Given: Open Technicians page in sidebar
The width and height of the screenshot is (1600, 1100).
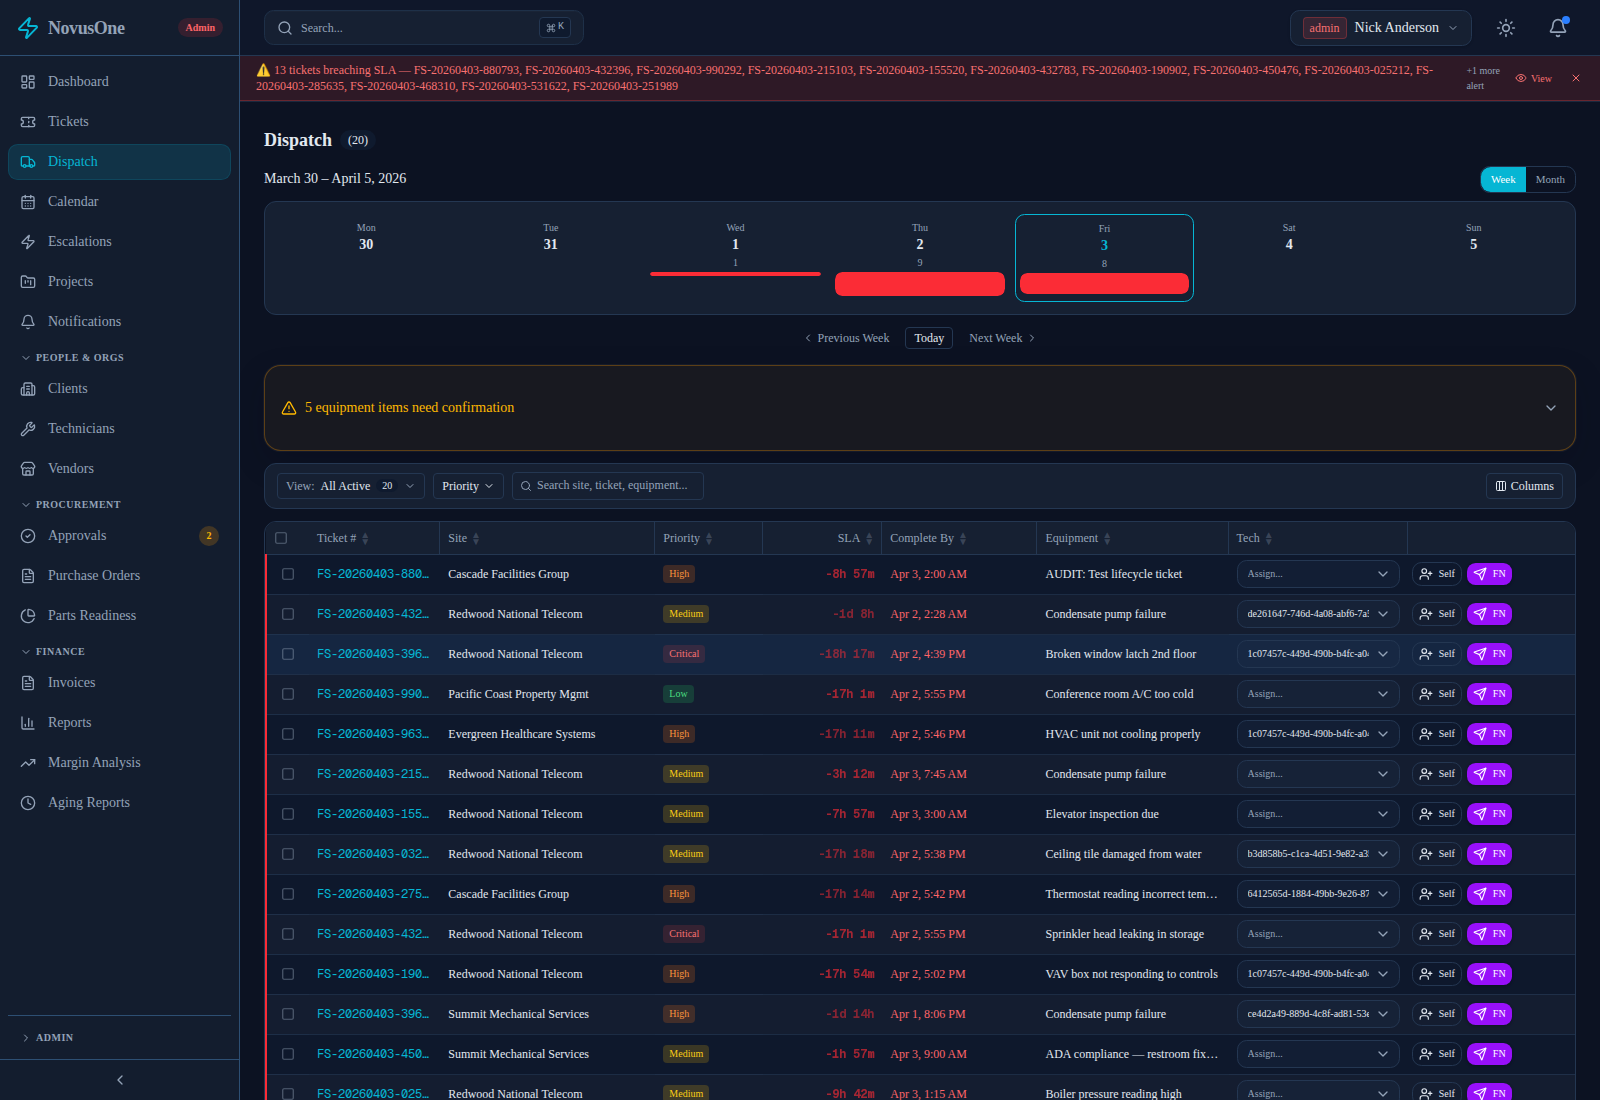Looking at the screenshot, I should pos(119,429).
